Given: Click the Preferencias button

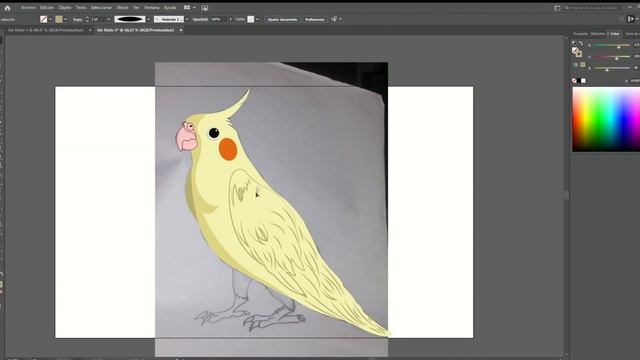Looking at the screenshot, I should 315,19.
